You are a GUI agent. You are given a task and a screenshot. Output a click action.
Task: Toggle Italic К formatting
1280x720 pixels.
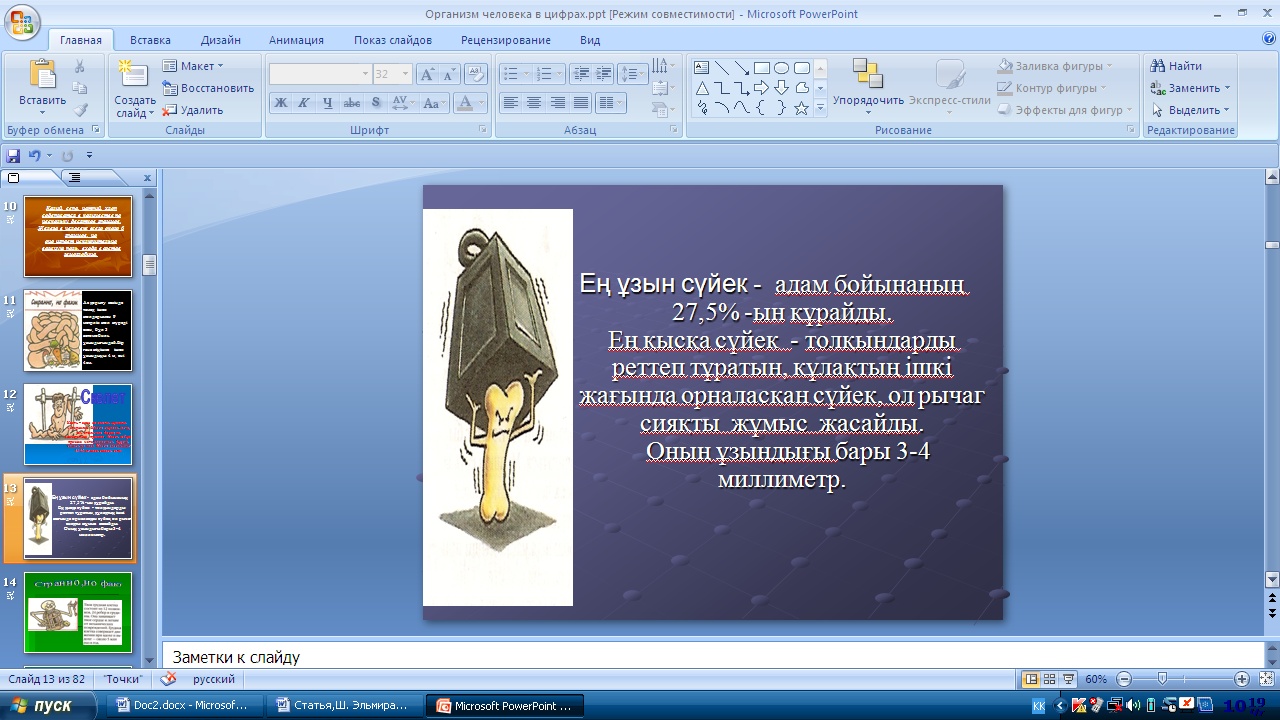point(303,103)
